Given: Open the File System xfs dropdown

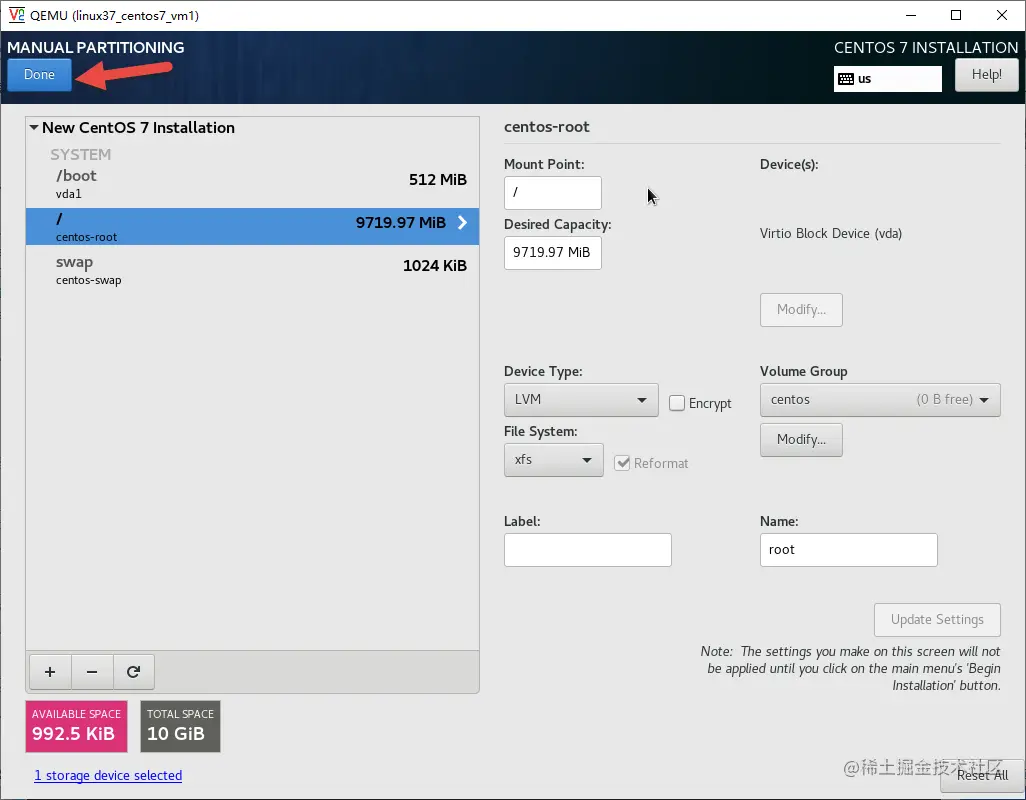Looking at the screenshot, I should [x=553, y=460].
